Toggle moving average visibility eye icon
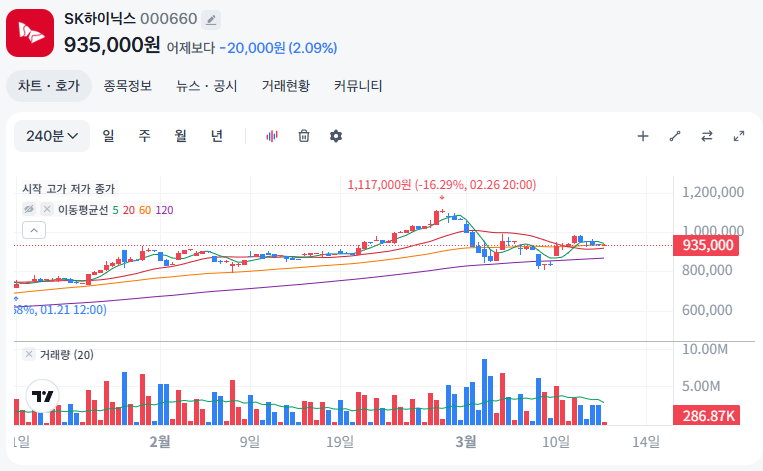The image size is (763, 471). click(29, 209)
